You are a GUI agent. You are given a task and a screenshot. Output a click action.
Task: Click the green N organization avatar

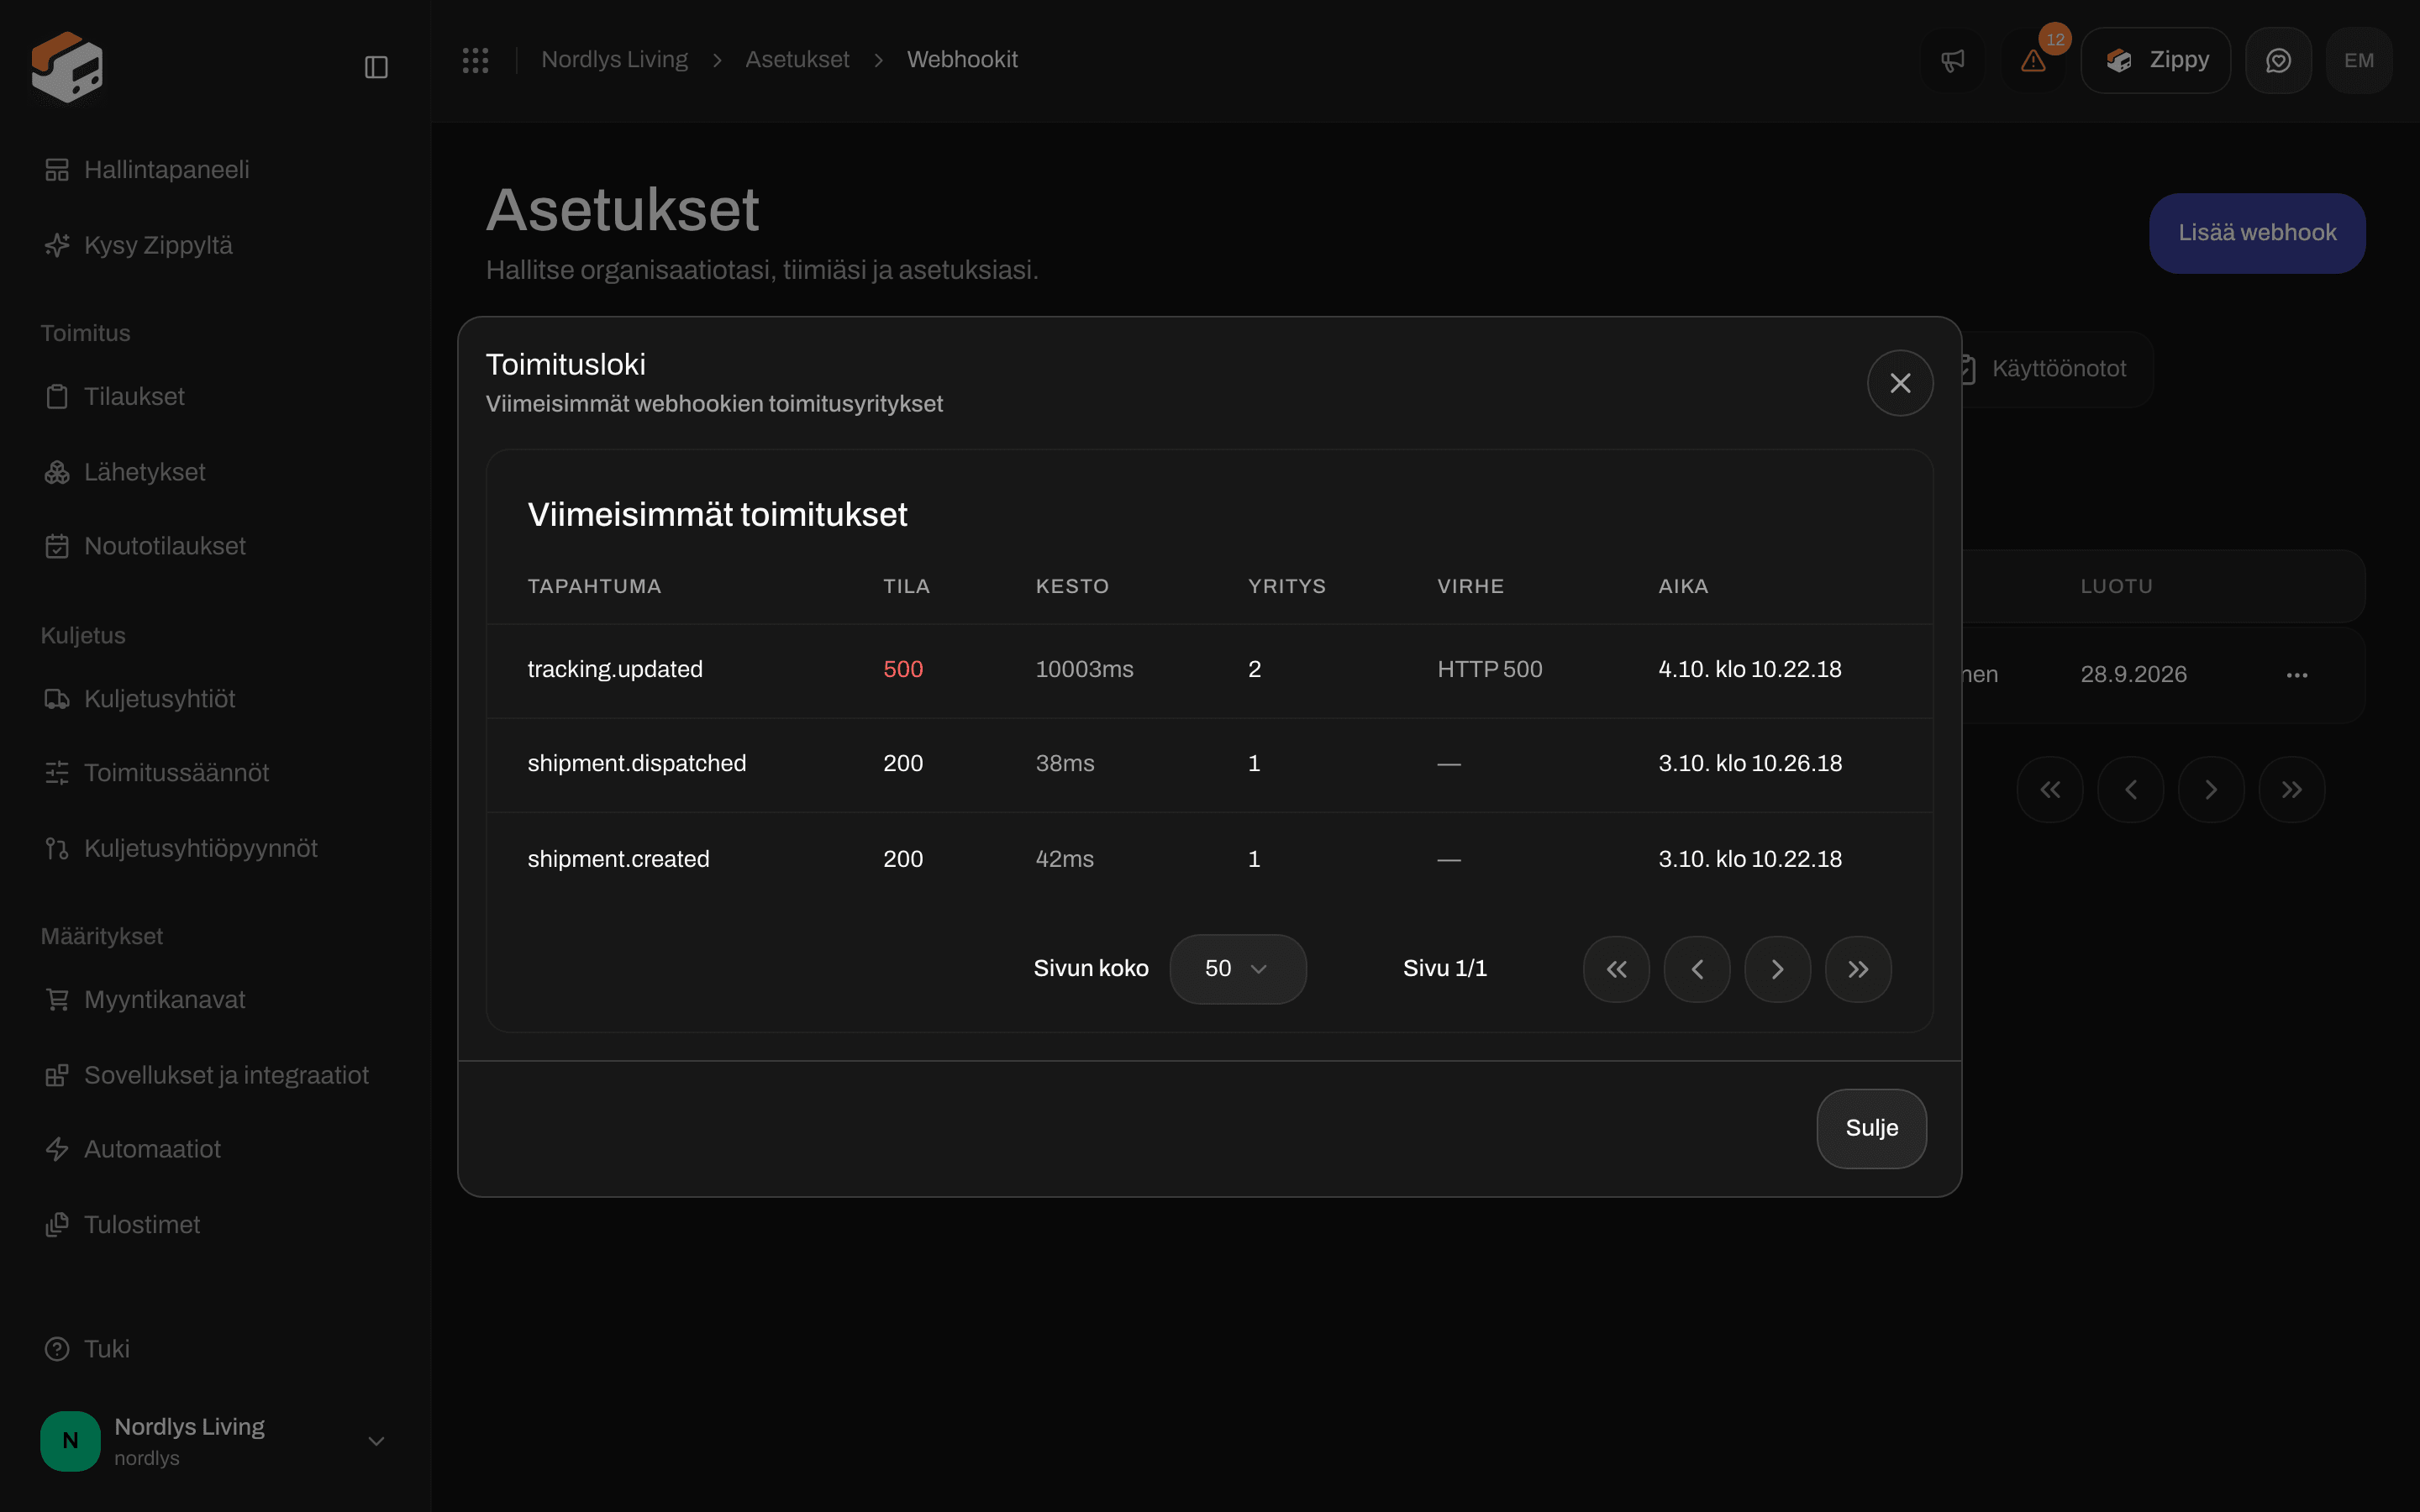[x=70, y=1441]
